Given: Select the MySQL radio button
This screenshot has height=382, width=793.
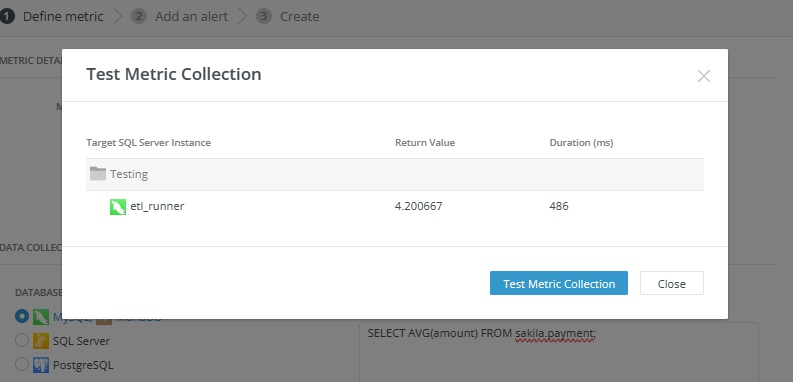Looking at the screenshot, I should pyautogui.click(x=22, y=316).
